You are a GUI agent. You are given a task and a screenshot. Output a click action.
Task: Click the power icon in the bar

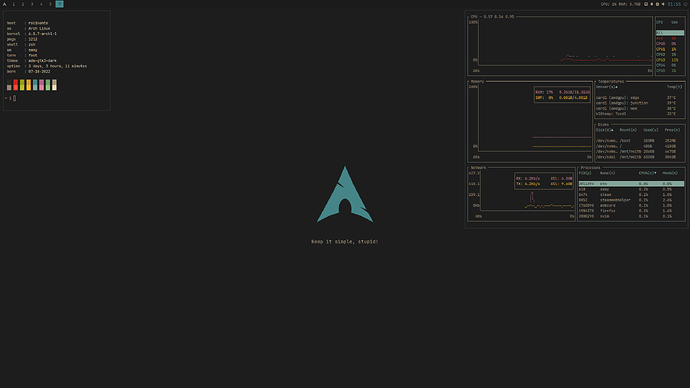[x=686, y=4]
